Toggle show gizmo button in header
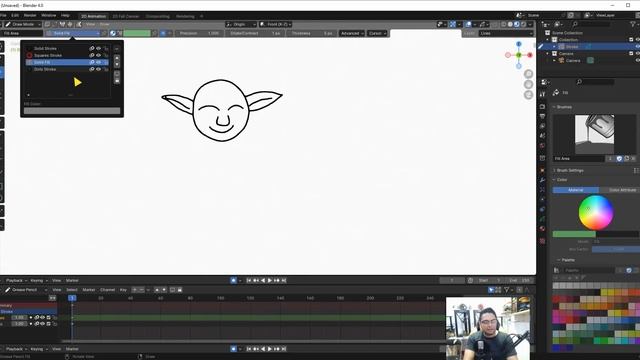 click(x=453, y=24)
